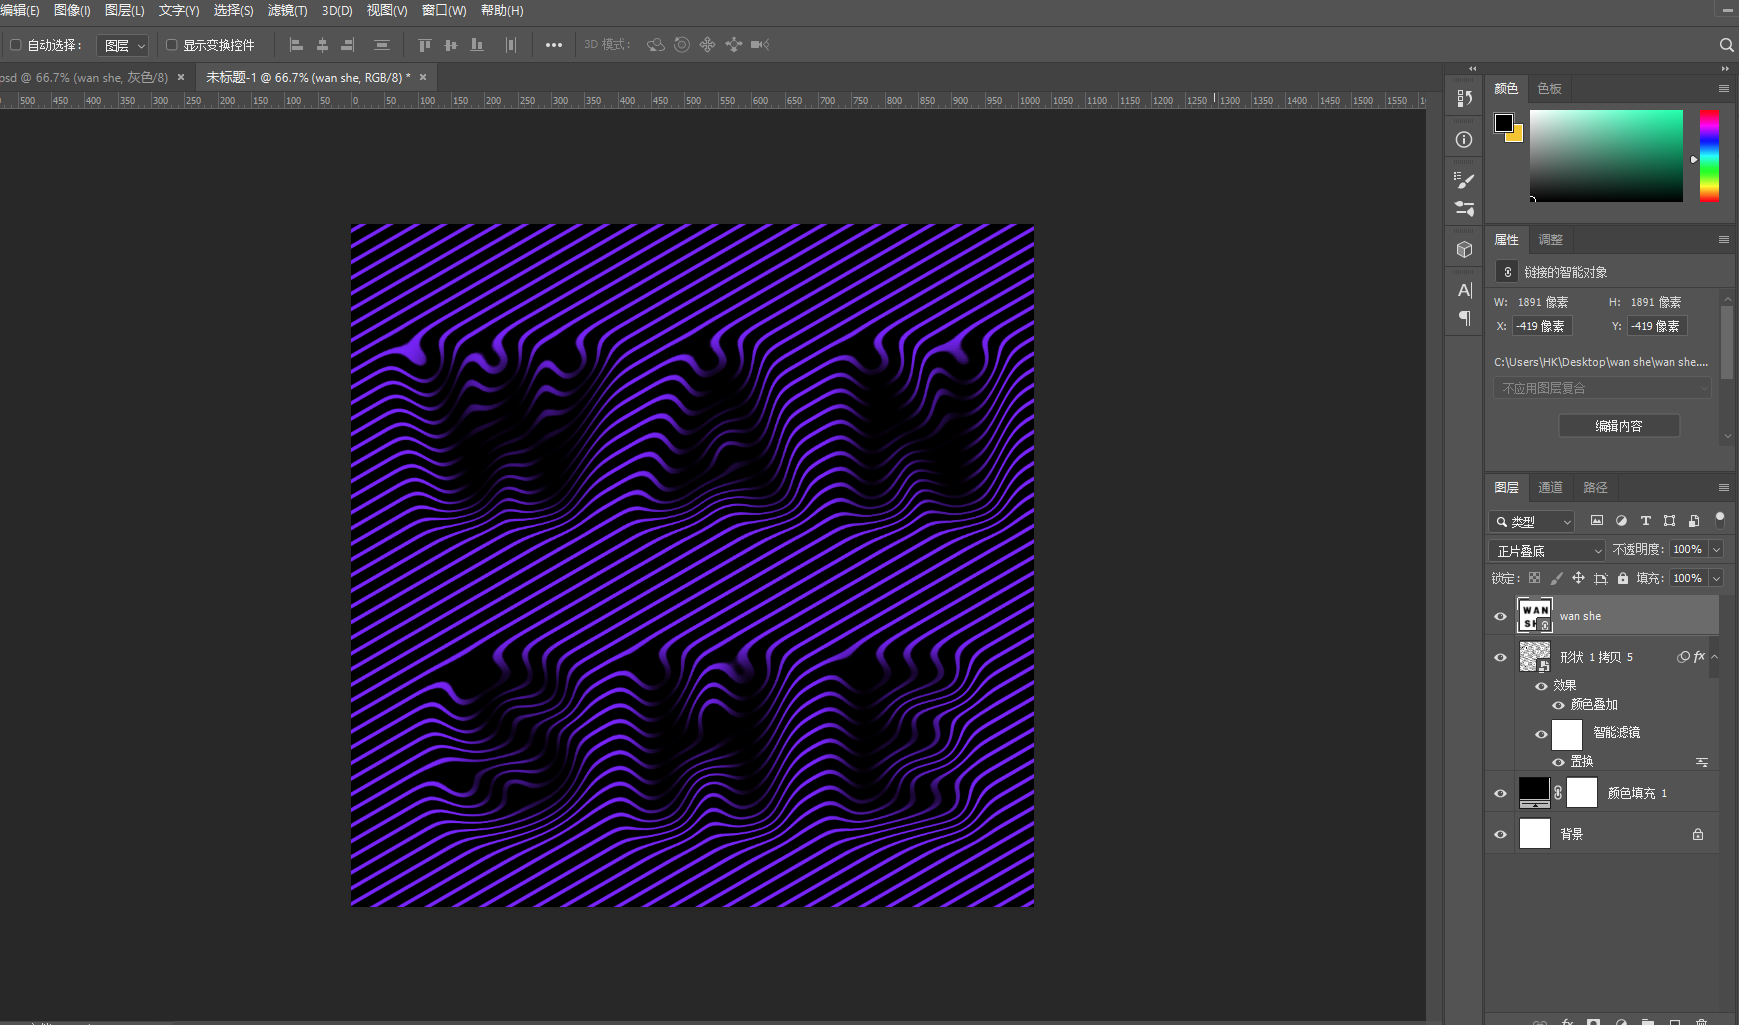The image size is (1739, 1025).
Task: Switch to the 通道 tab
Action: pos(1550,487)
